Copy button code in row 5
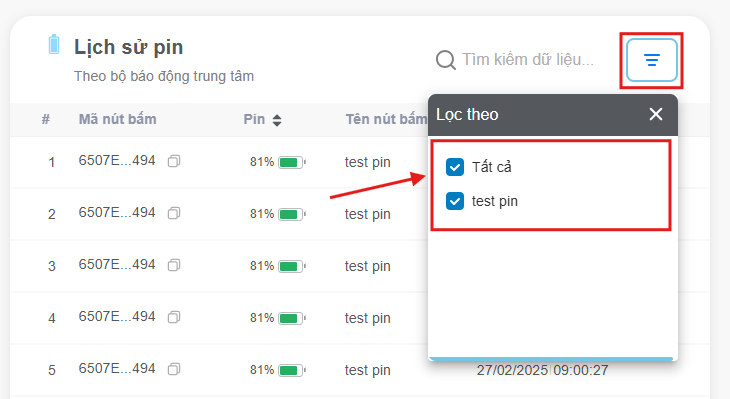The height and width of the screenshot is (399, 730). [174, 369]
